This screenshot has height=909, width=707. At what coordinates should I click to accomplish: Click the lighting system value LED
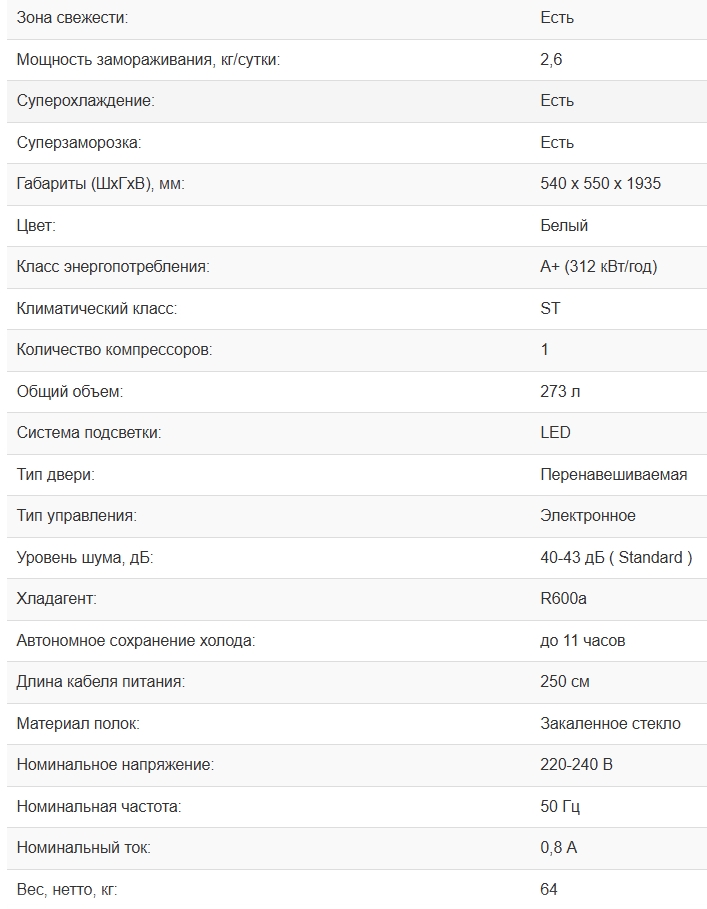[555, 432]
